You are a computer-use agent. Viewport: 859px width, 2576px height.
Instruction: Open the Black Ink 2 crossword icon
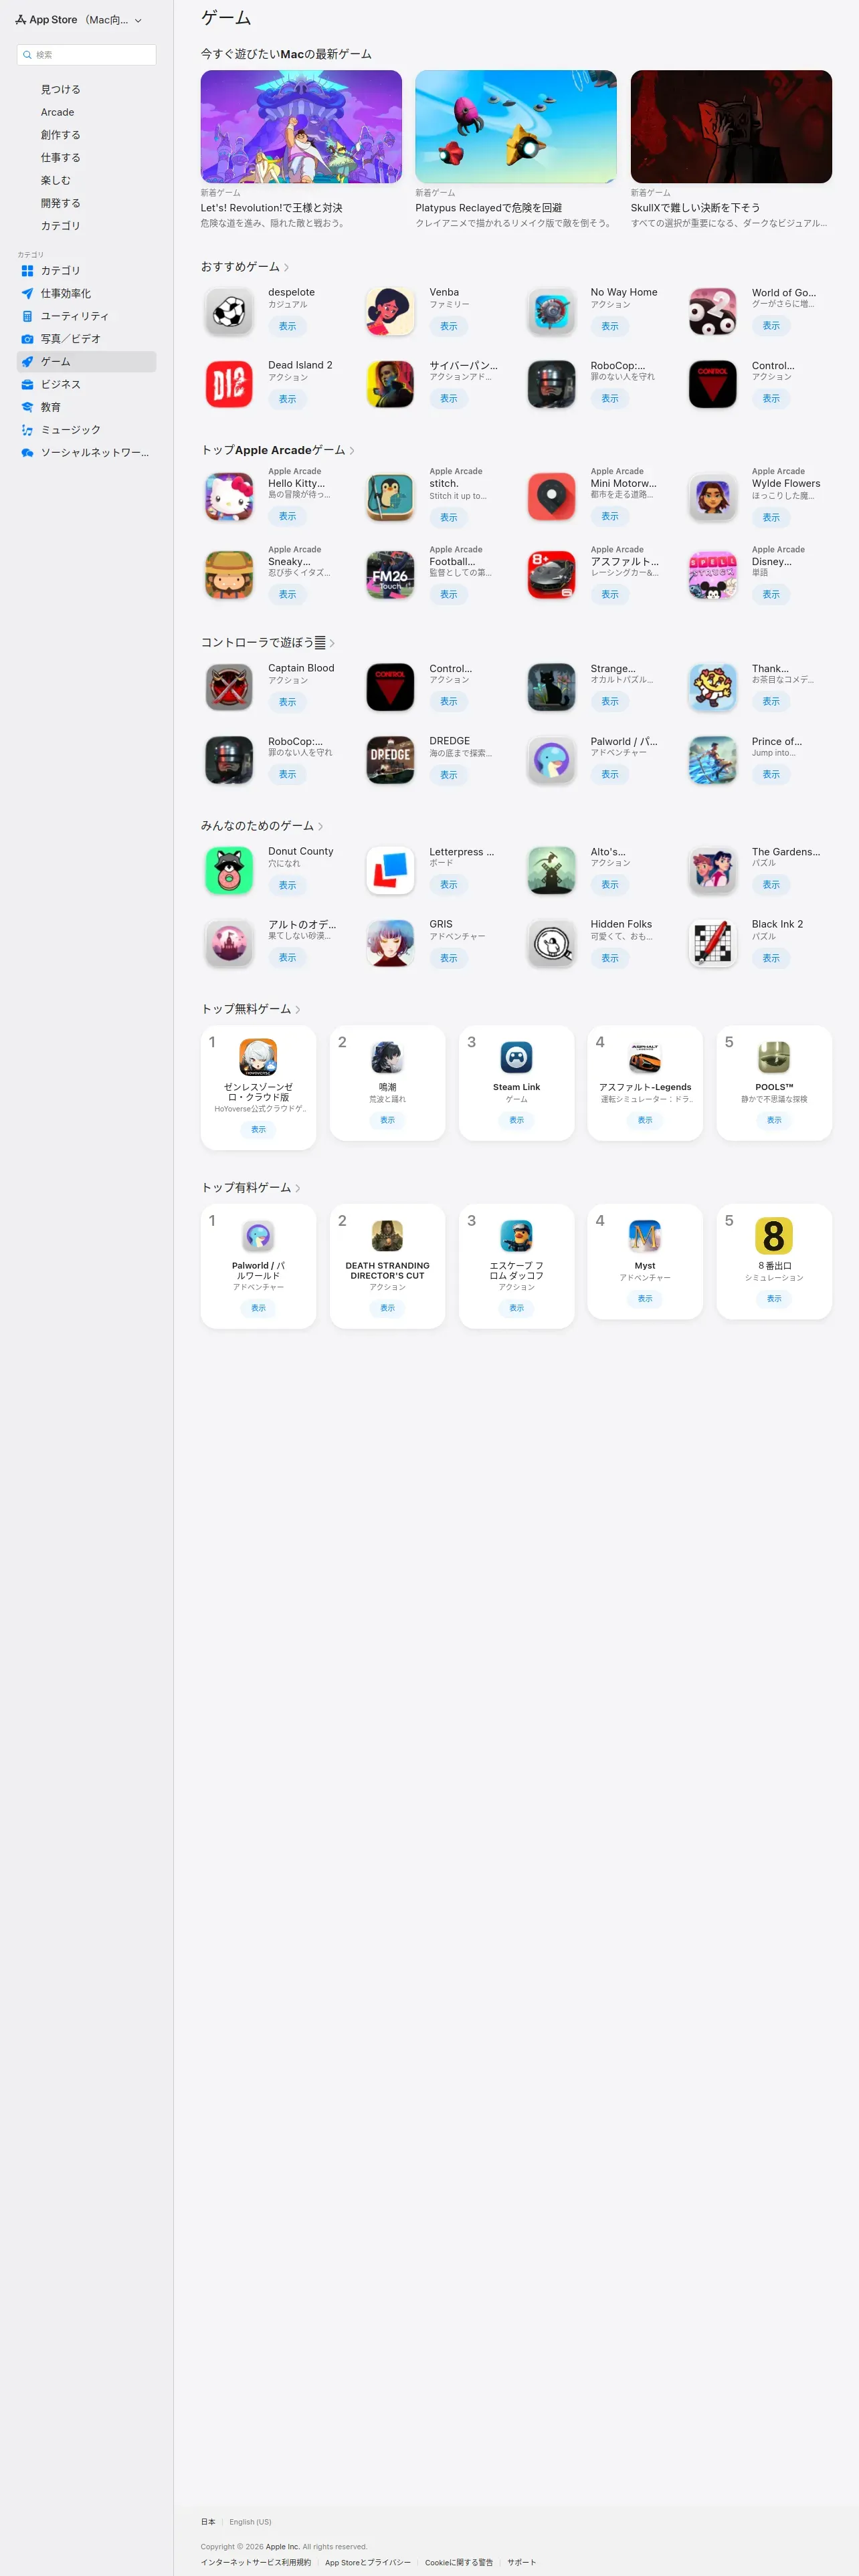click(x=713, y=943)
